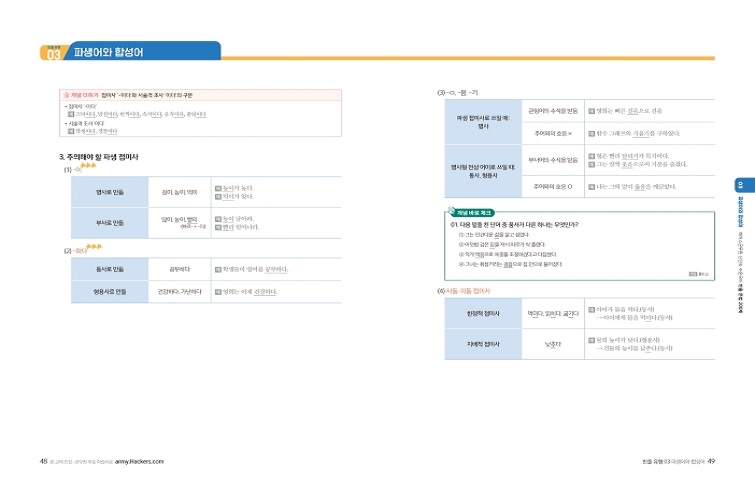Click the three stars beside (2) -하다

94,246
